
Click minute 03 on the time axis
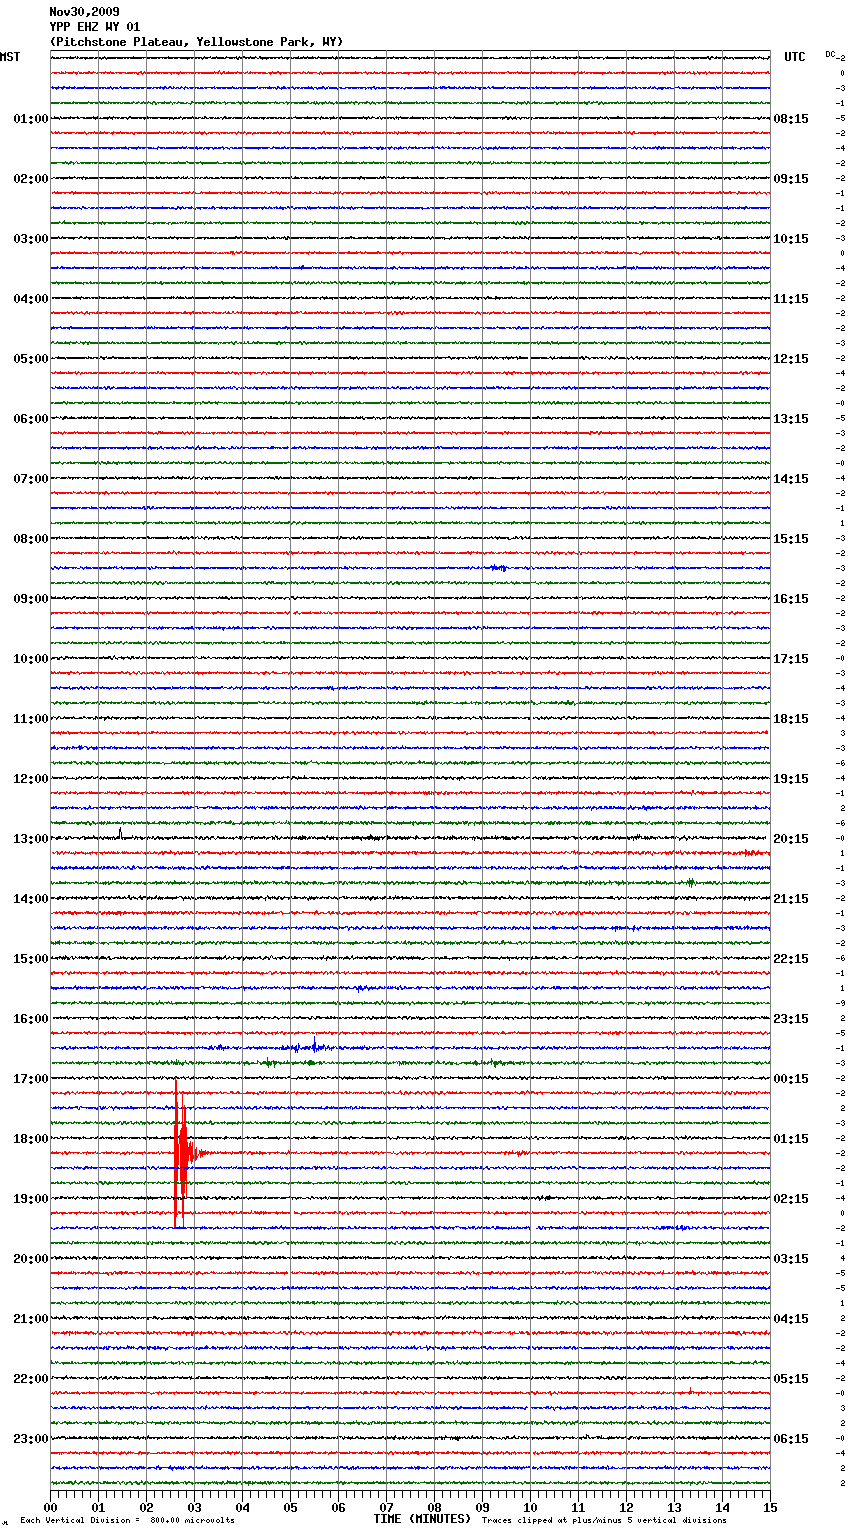(195, 1507)
